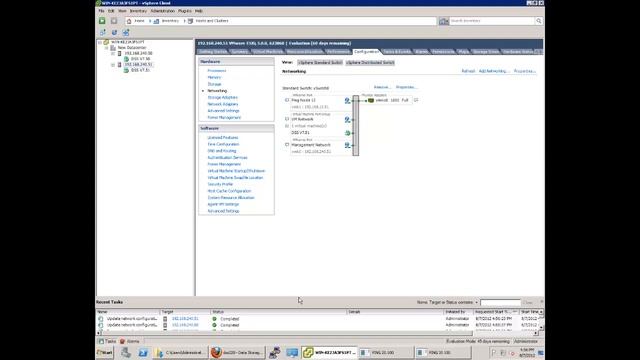Collapse the New Datacenter tree node
640x360 pixels.
pos(107,48)
